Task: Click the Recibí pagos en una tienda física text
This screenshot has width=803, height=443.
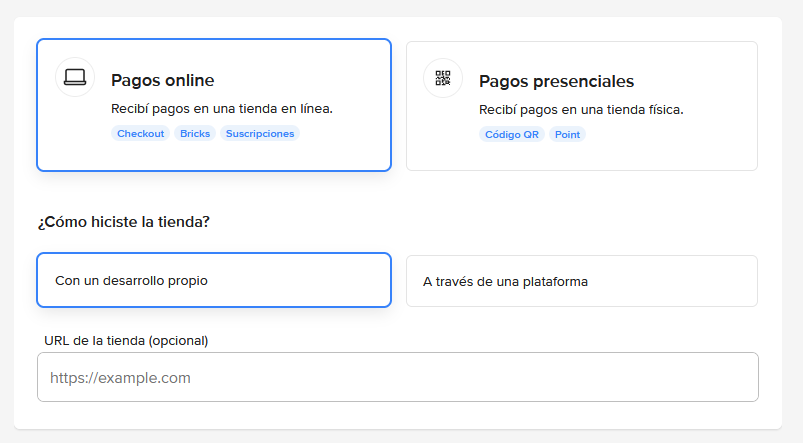Action: click(581, 110)
